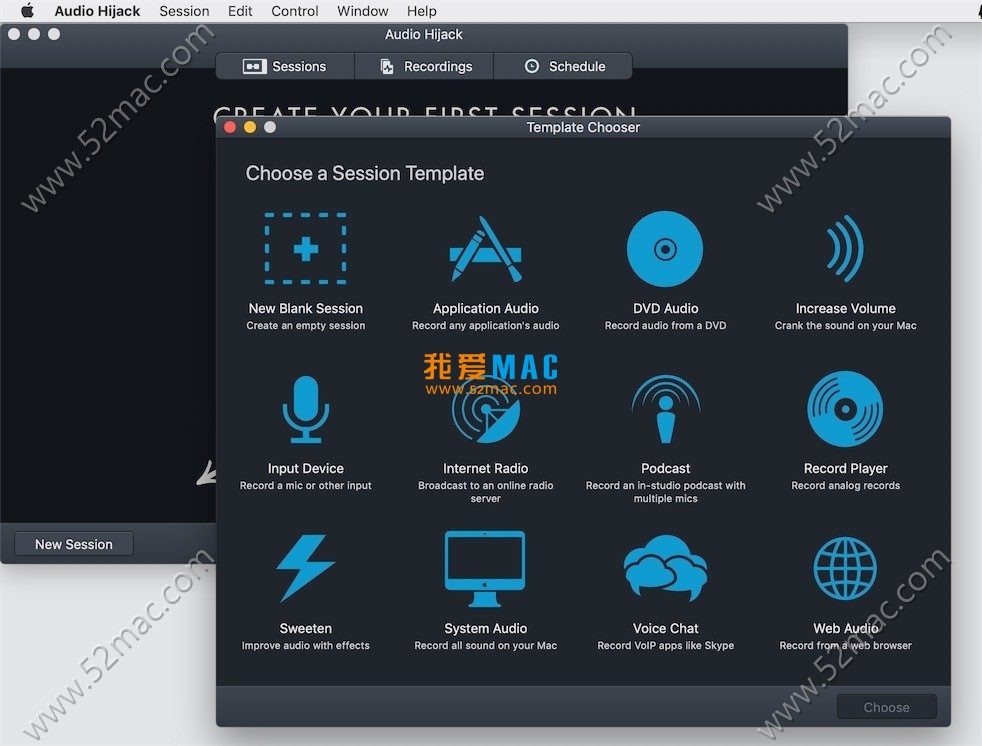Click 'Record all sound on your Mac' description
Screen dimensions: 982x746
pos(485,645)
